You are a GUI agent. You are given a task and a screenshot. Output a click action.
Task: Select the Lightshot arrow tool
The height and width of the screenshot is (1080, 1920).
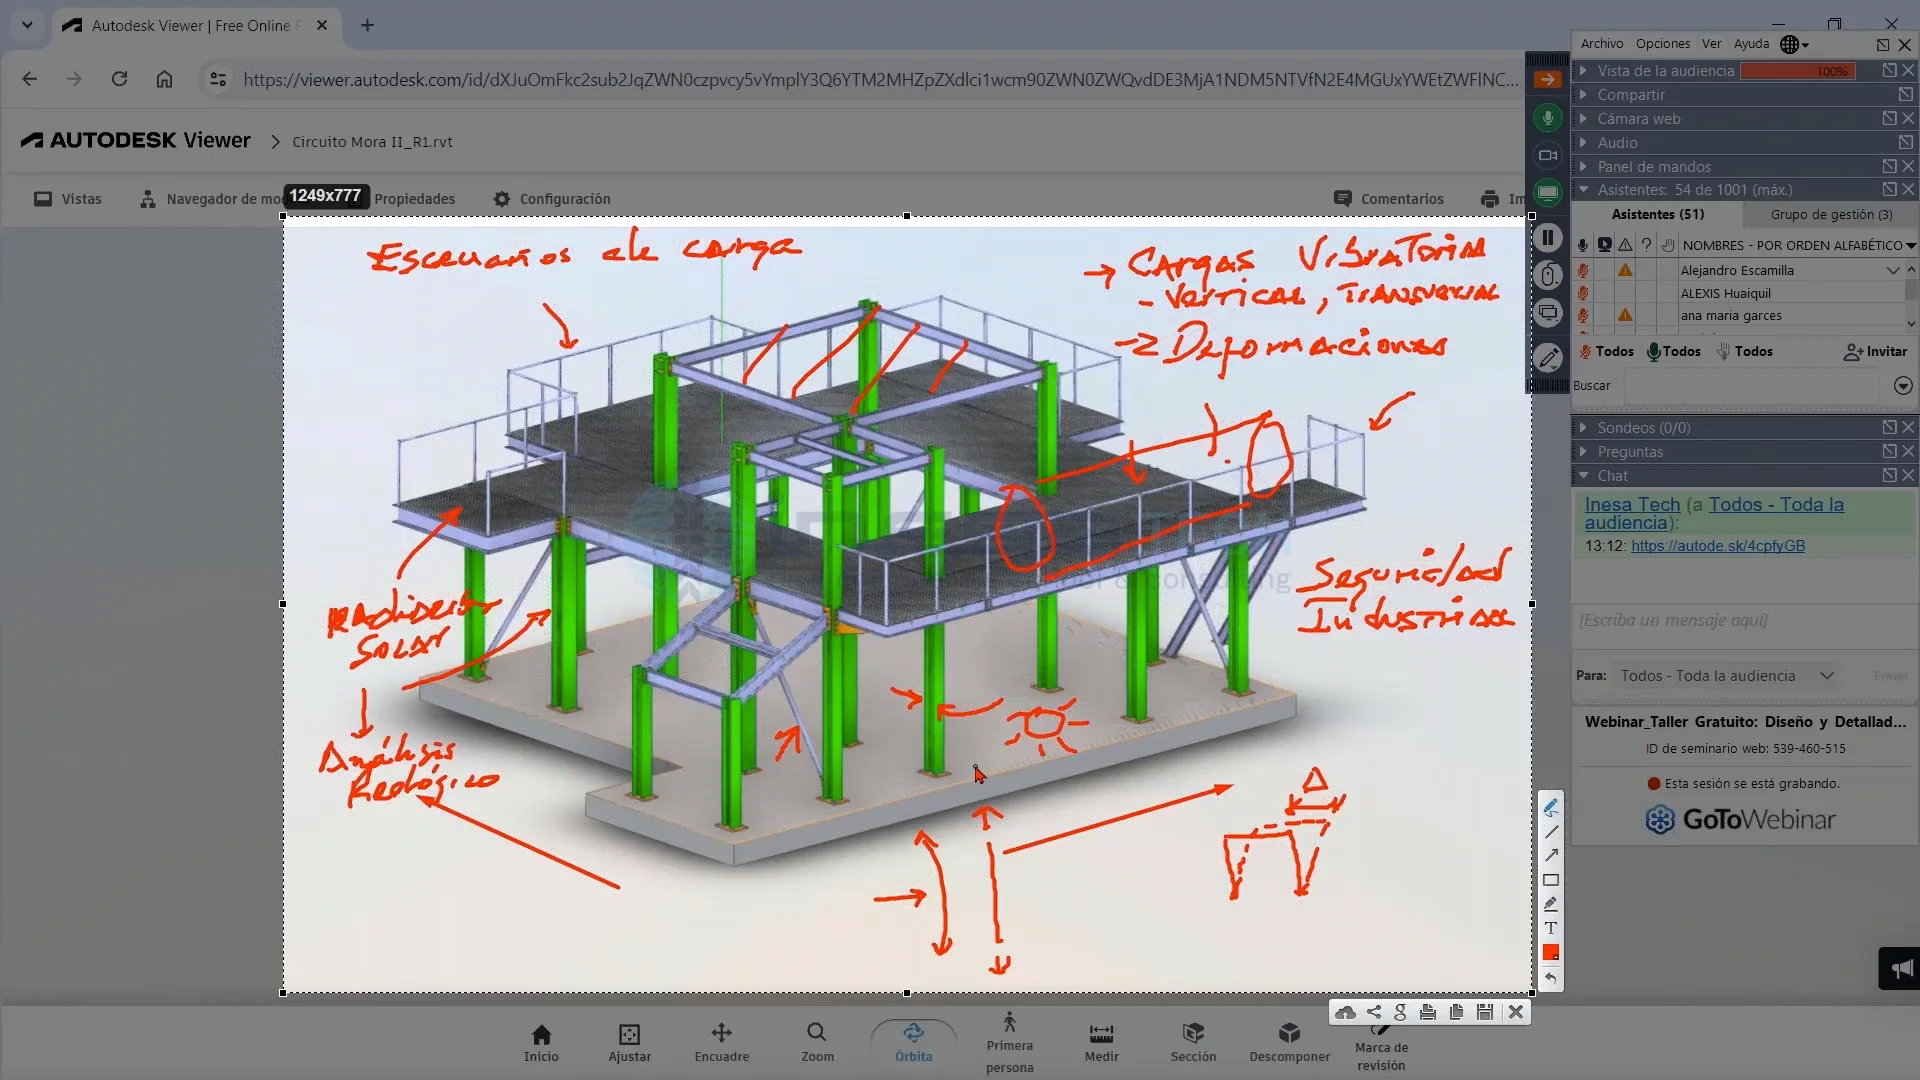(x=1550, y=856)
